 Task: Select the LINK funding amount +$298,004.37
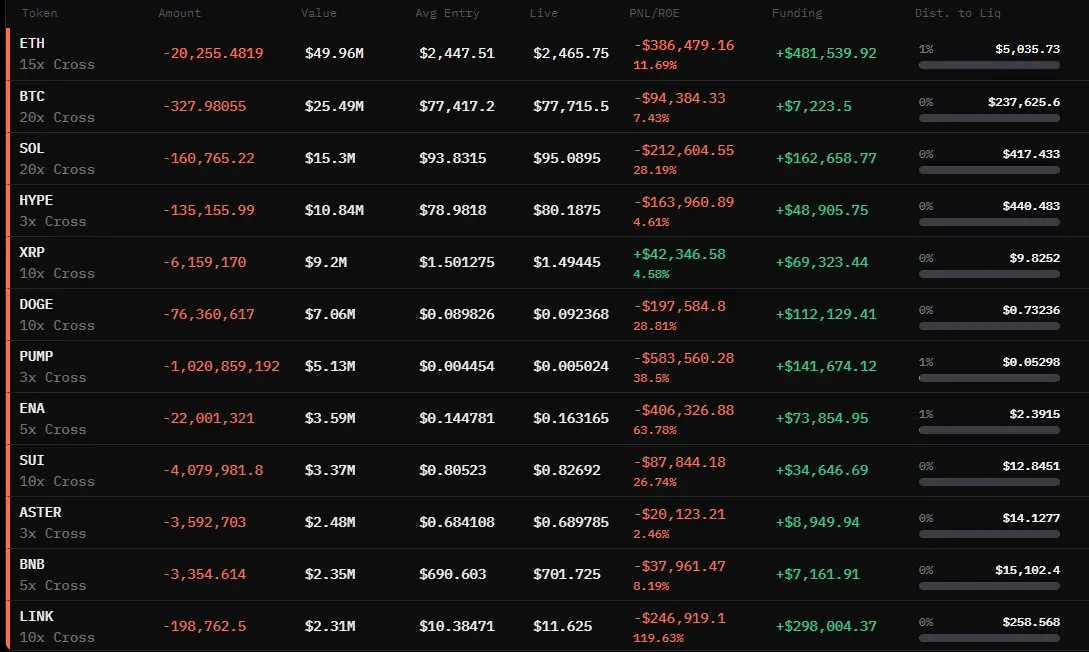pyautogui.click(x=826, y=626)
